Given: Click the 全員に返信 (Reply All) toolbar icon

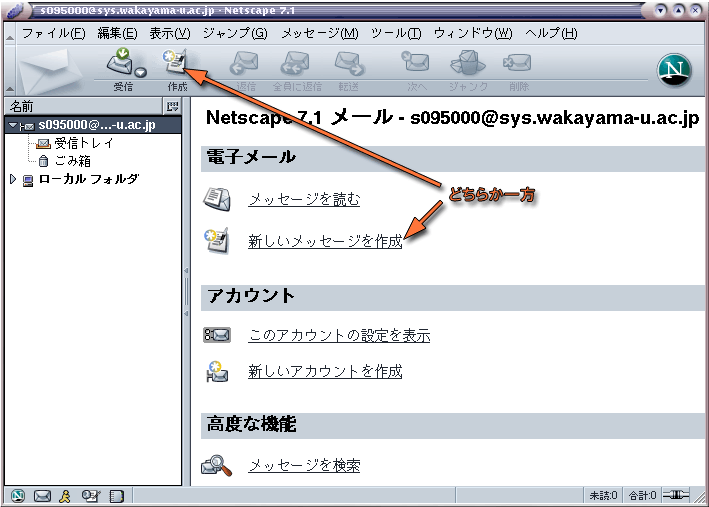Looking at the screenshot, I should [x=296, y=63].
